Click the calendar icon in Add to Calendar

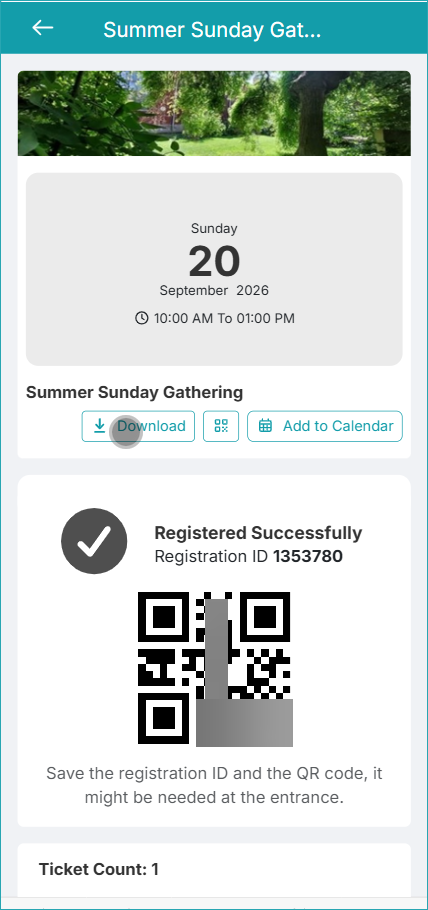point(265,426)
